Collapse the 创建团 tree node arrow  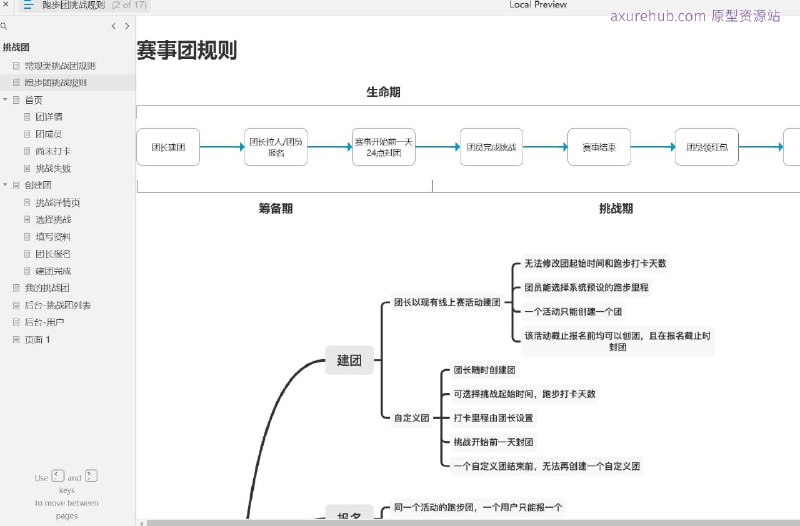(x=5, y=185)
